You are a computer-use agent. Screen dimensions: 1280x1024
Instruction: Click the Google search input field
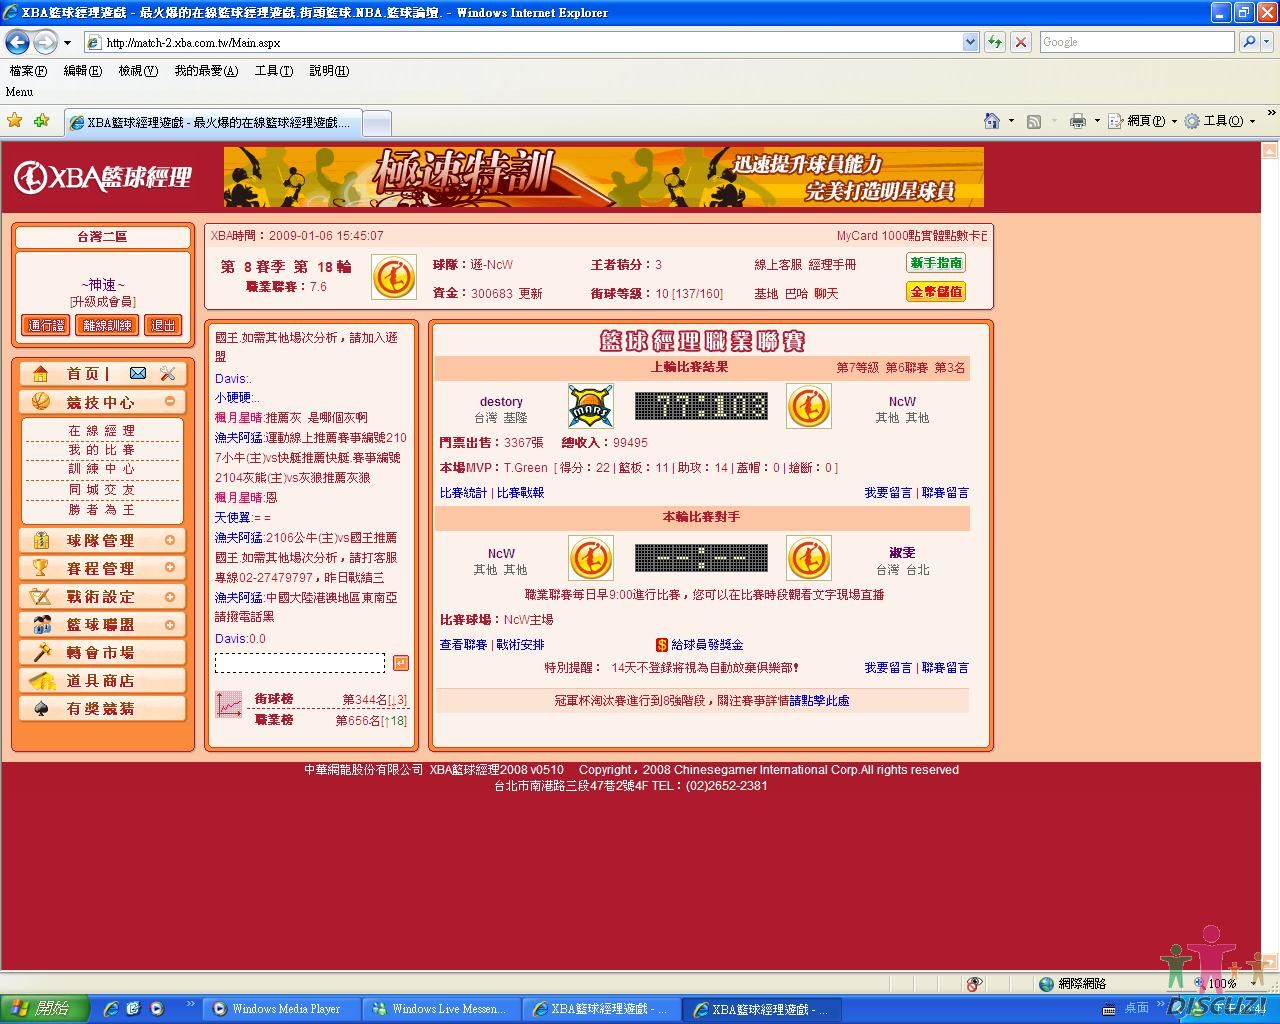[x=1138, y=42]
